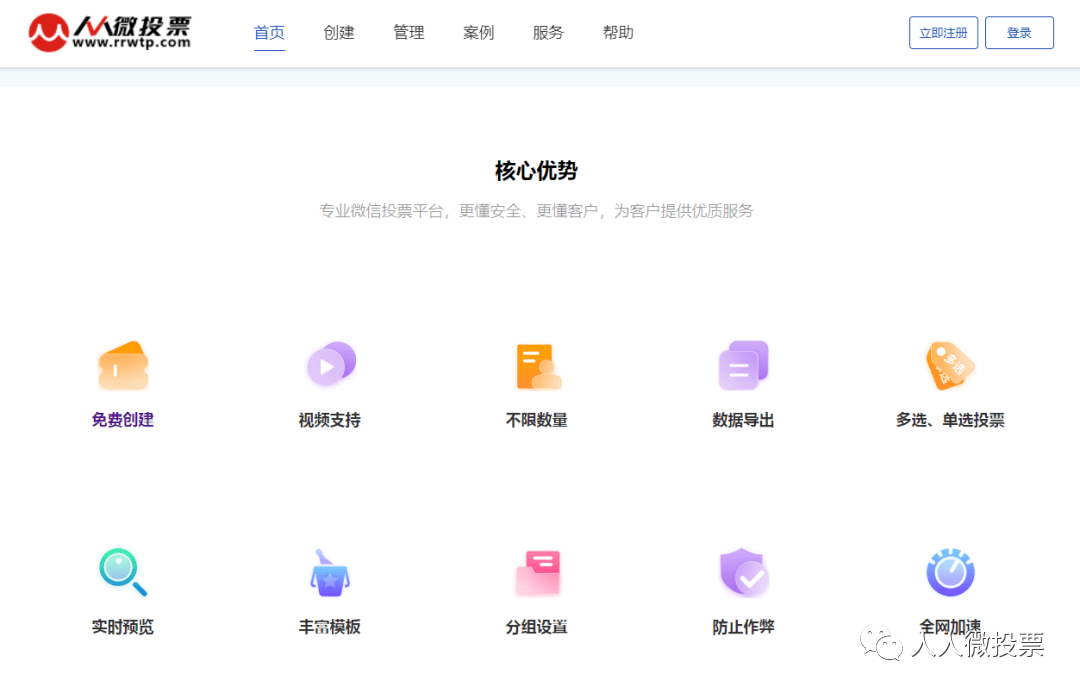Open the 数据导出 data export icon

743,364
